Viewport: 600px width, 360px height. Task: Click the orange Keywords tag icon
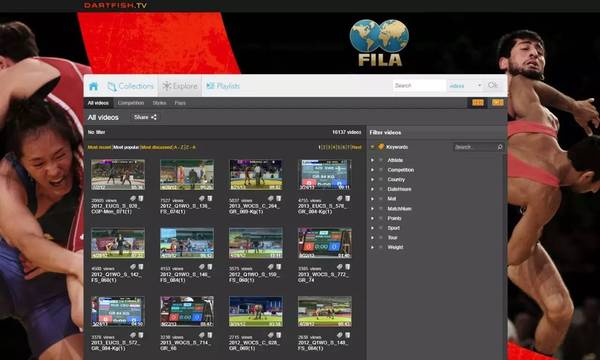381,147
